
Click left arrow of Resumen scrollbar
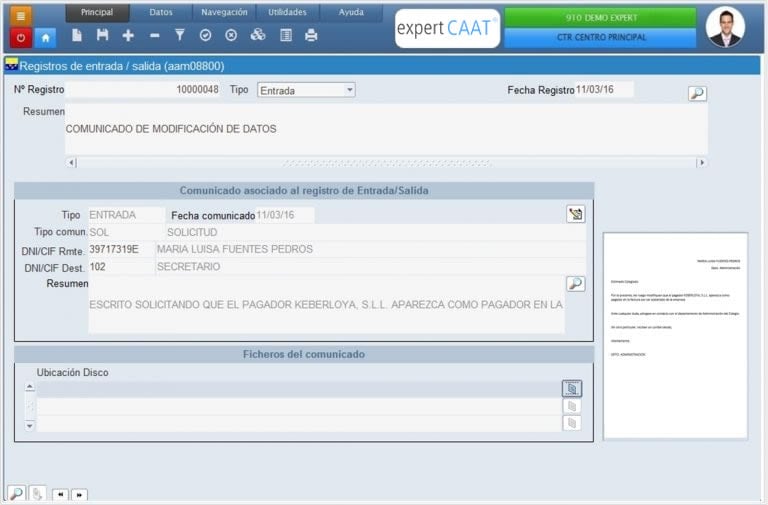[72, 163]
